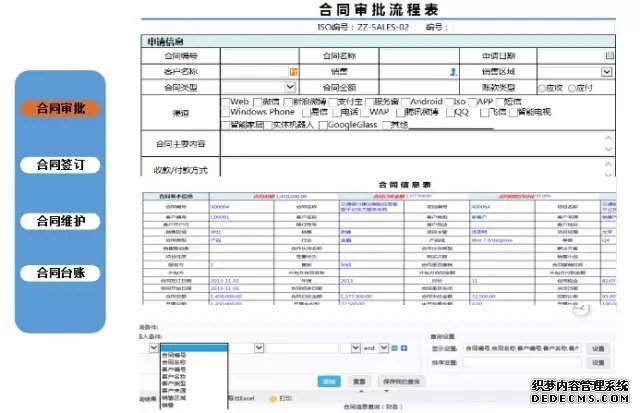Check the QQ channel checkbox
The height and width of the screenshot is (413, 640).
coord(450,113)
